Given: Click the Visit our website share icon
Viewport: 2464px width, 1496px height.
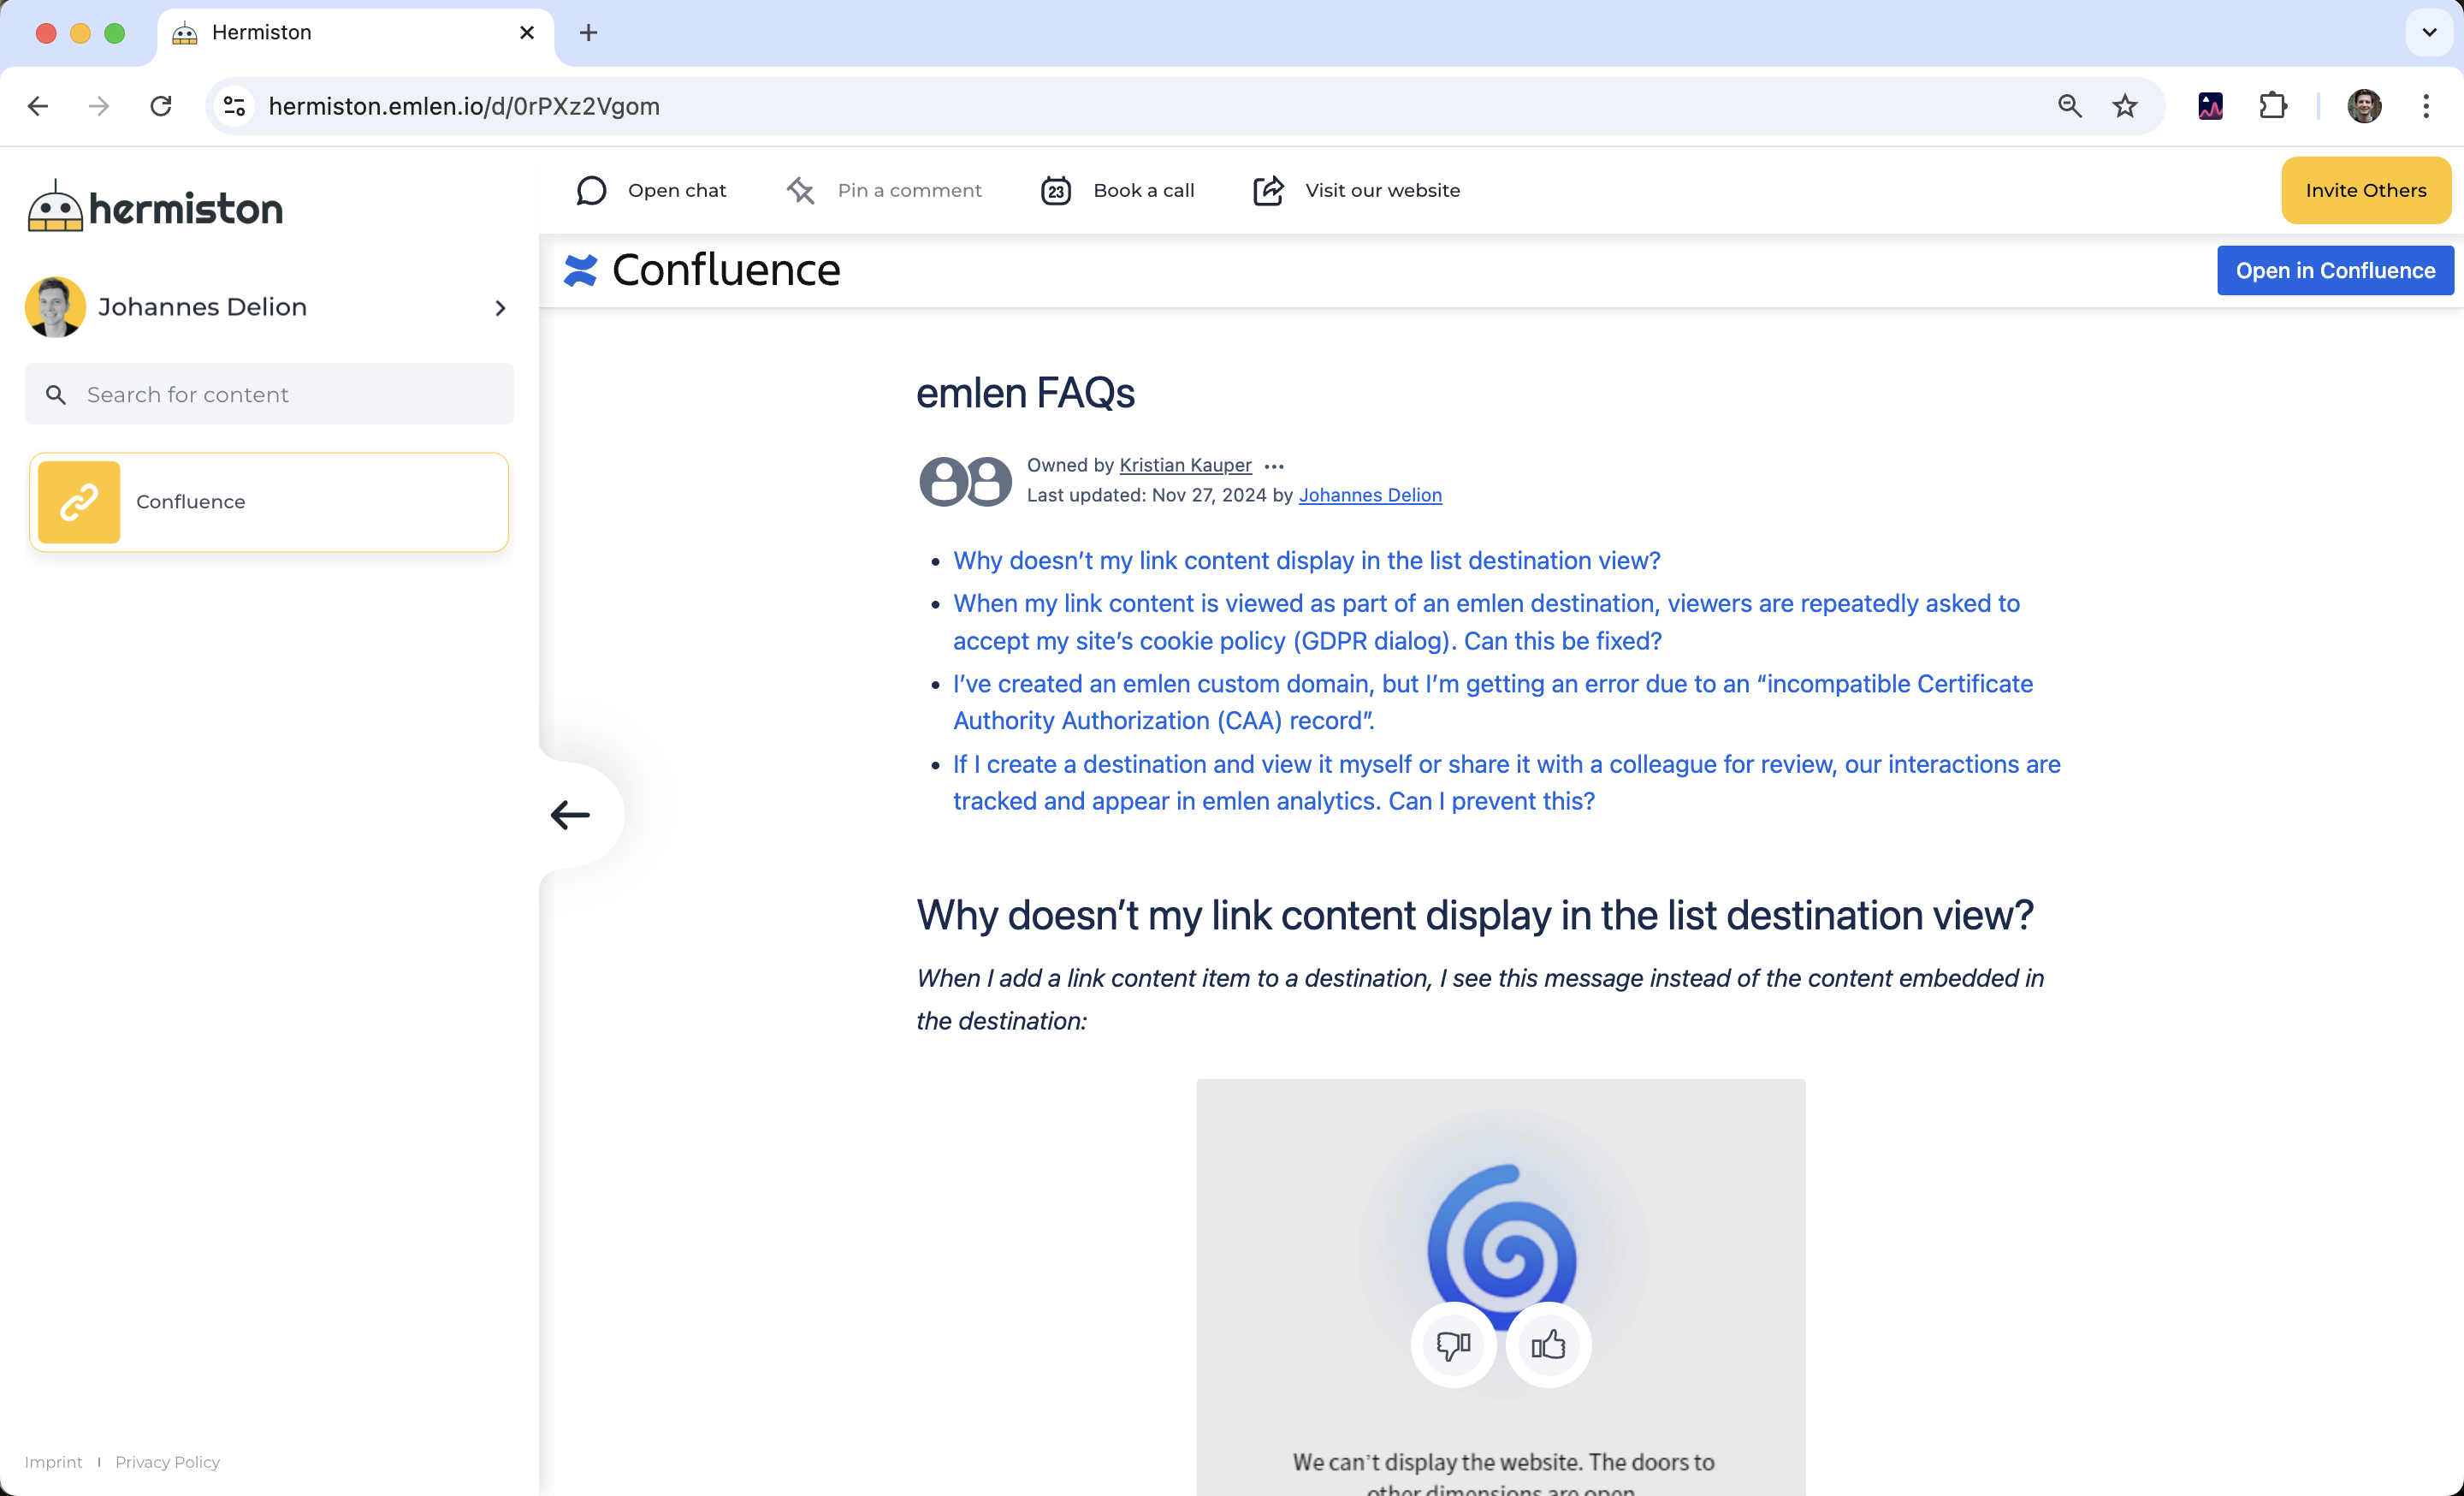Looking at the screenshot, I should point(1268,190).
